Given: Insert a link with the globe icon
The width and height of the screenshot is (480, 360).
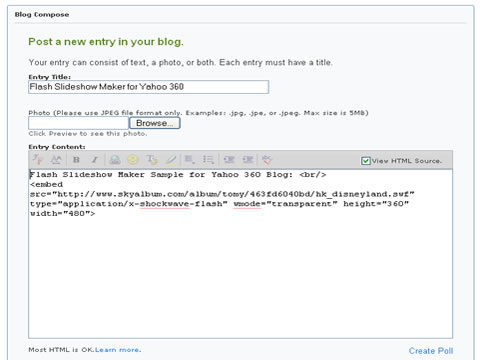Looking at the screenshot, I should tap(115, 160).
